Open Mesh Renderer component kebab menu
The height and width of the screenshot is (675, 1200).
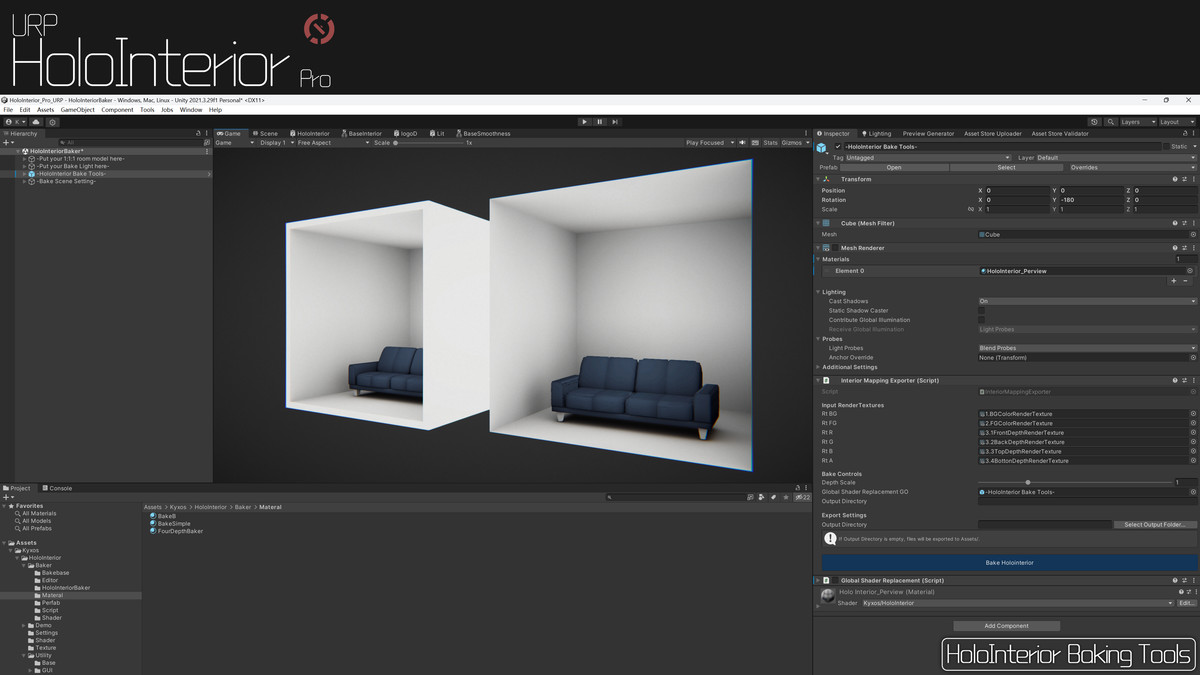[x=1193, y=248]
